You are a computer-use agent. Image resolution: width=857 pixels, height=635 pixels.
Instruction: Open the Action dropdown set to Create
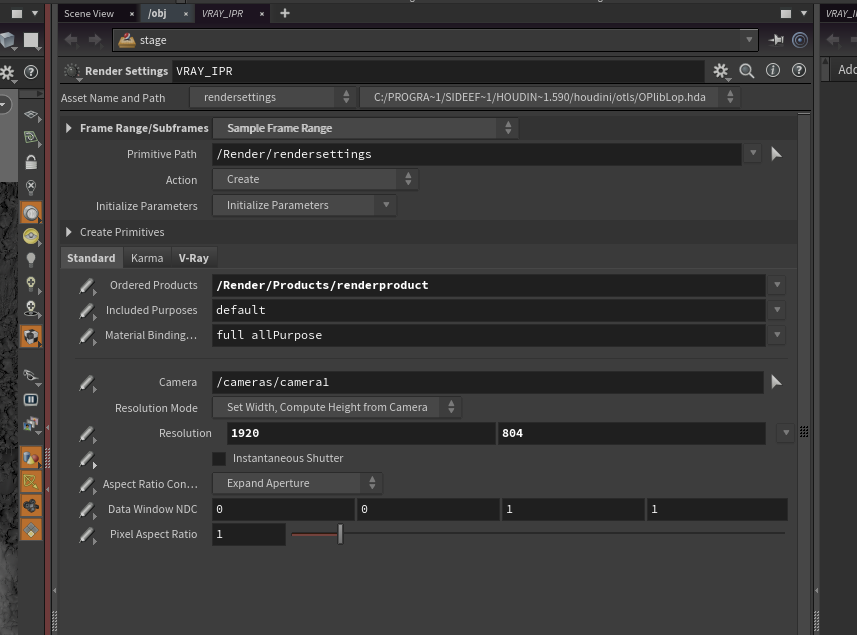315,179
